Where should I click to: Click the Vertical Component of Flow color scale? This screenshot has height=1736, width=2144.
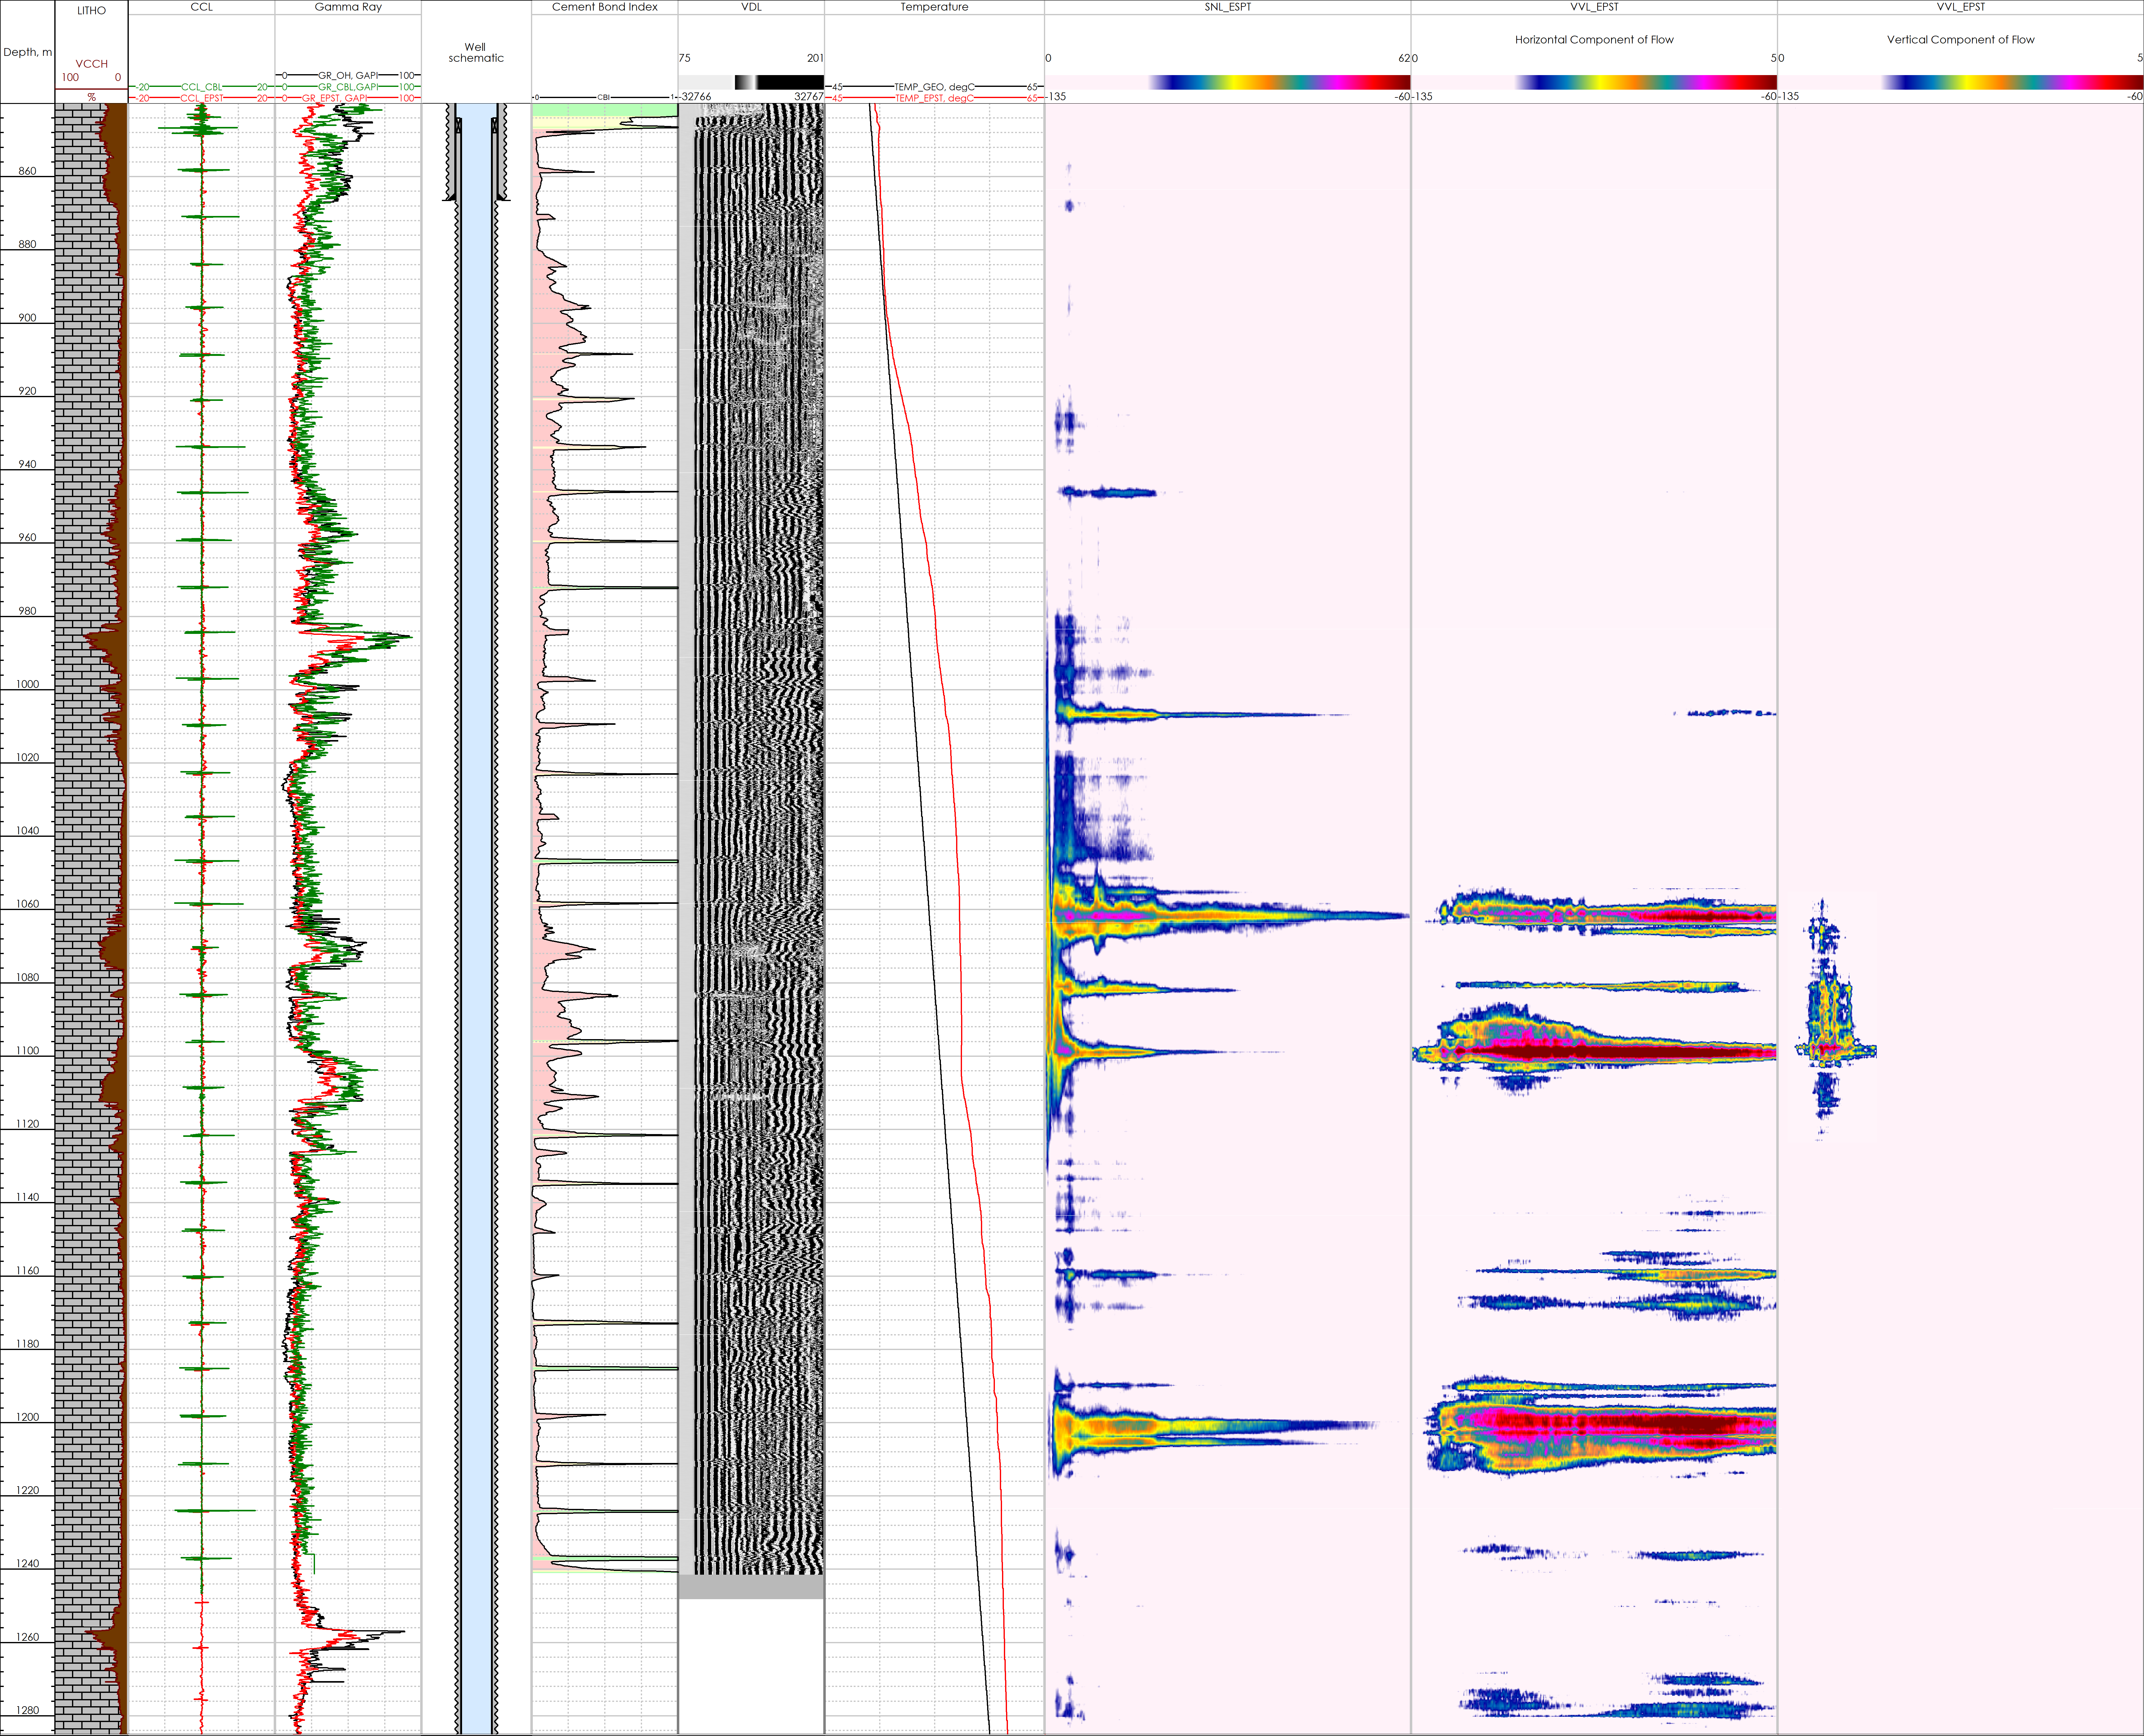[x=1960, y=82]
